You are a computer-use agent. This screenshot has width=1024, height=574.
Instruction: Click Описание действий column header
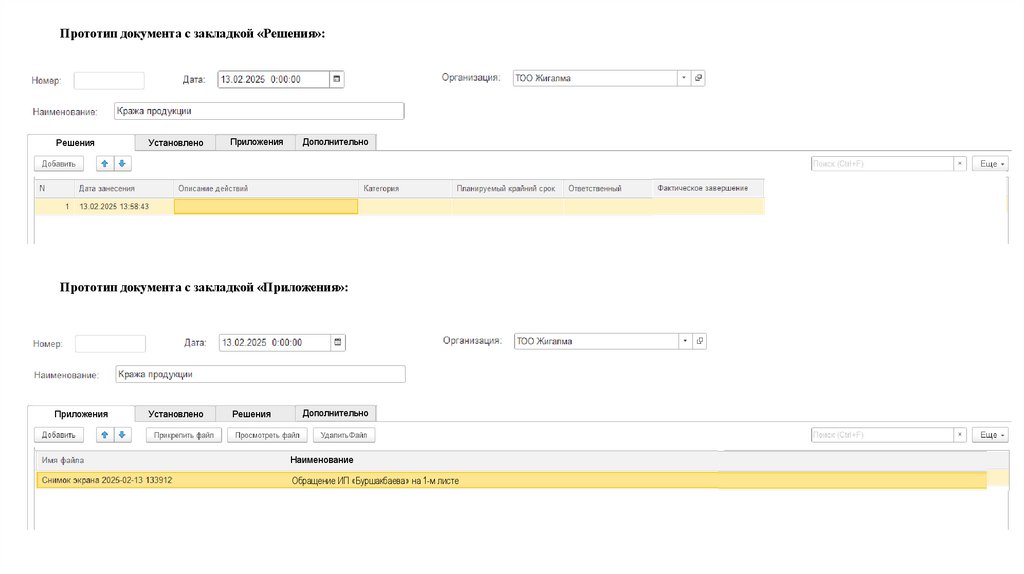(266, 188)
